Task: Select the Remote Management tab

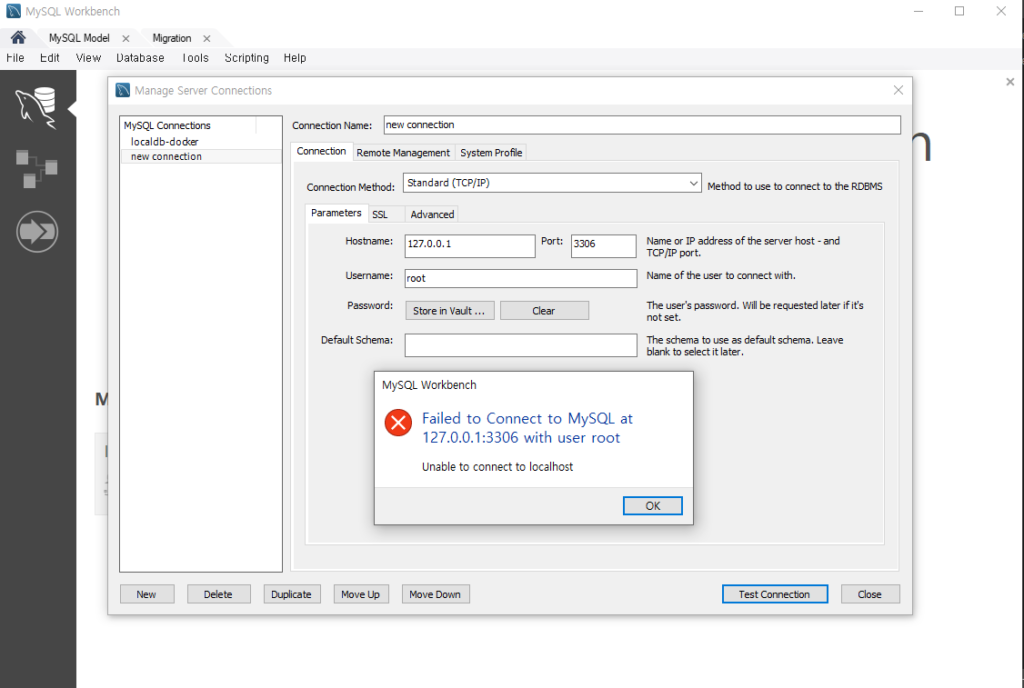Action: point(403,153)
